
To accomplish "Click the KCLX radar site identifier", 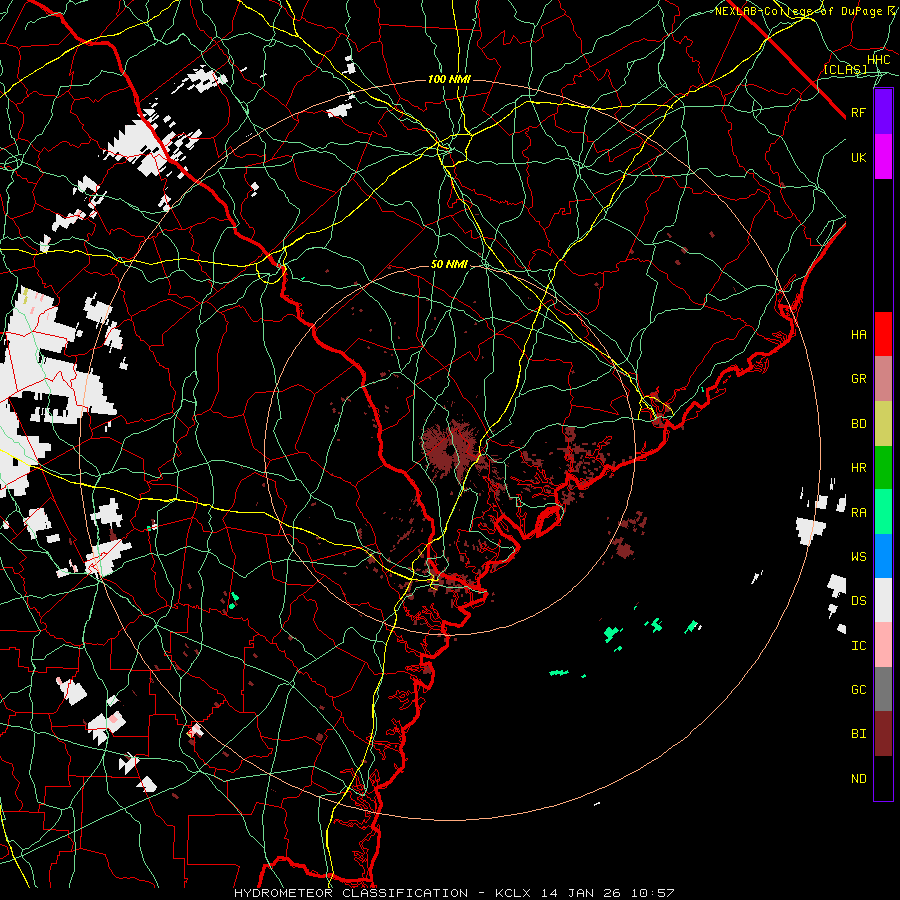I will point(513,893).
